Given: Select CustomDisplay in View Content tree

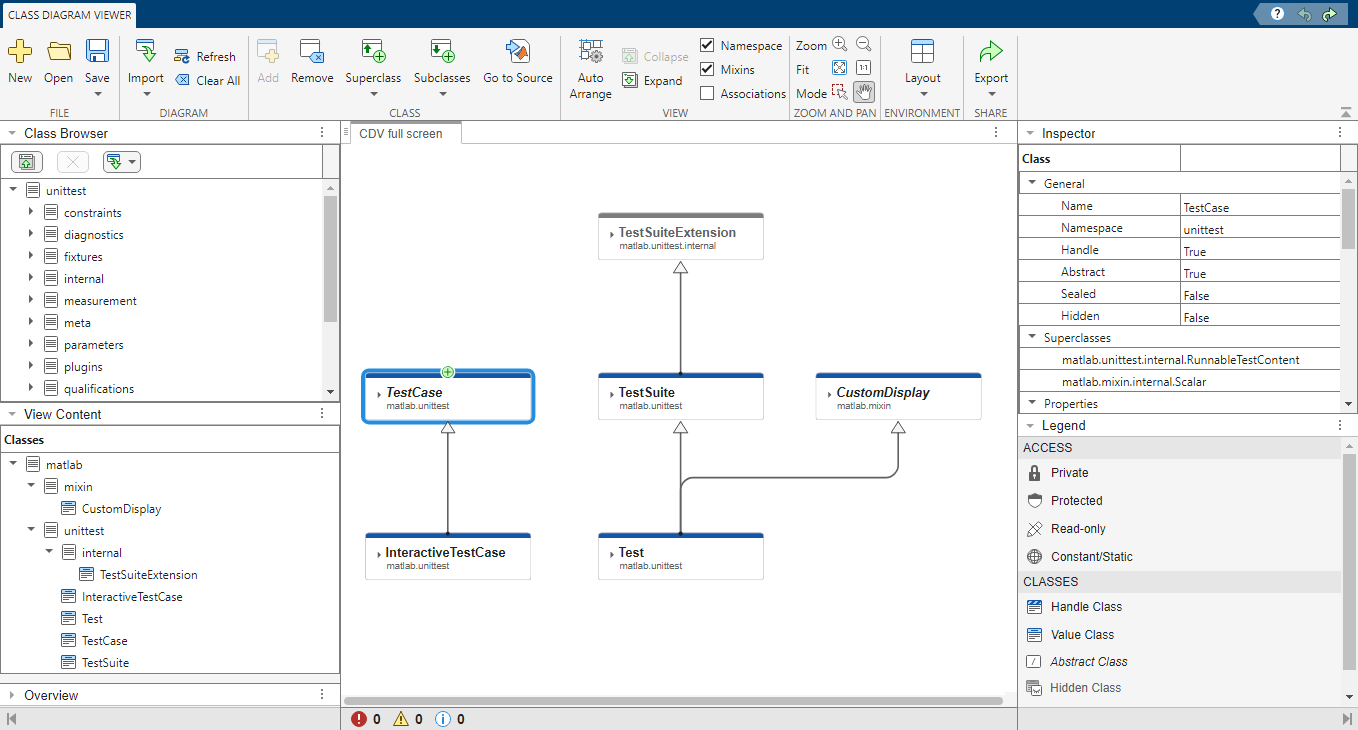Looking at the screenshot, I should 121,509.
